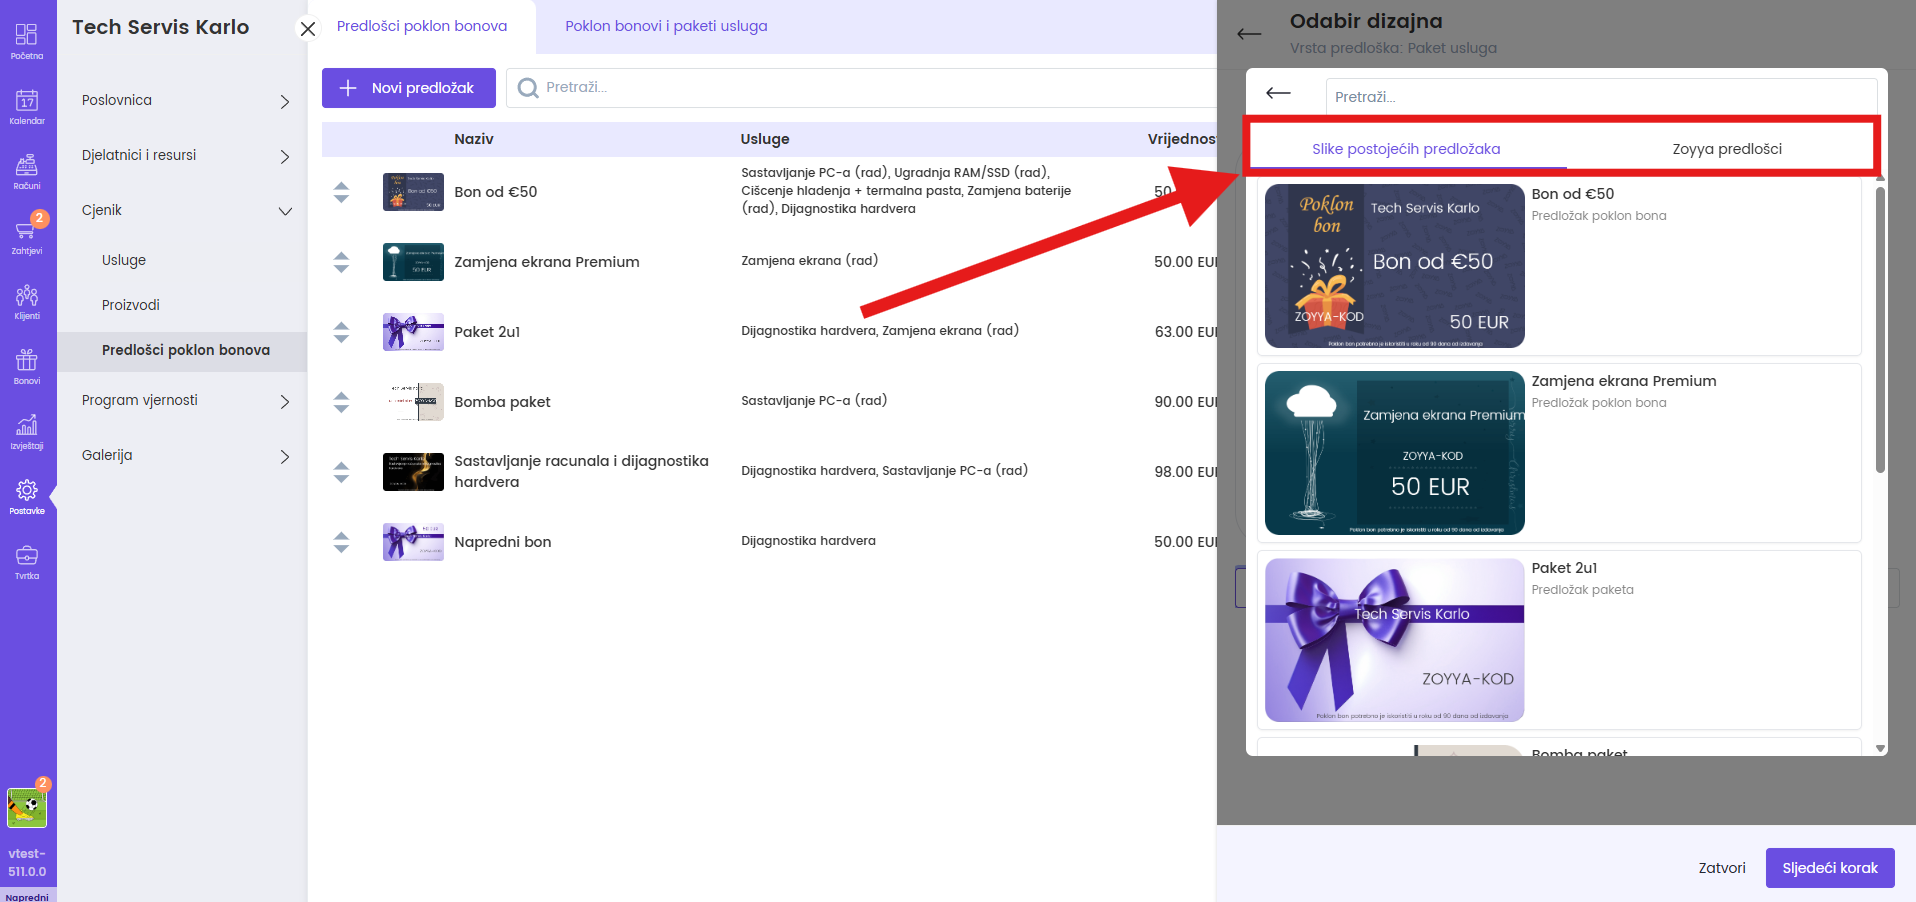The height and width of the screenshot is (902, 1916).
Task: Open Početna home icon in sidebar
Action: coord(27,41)
